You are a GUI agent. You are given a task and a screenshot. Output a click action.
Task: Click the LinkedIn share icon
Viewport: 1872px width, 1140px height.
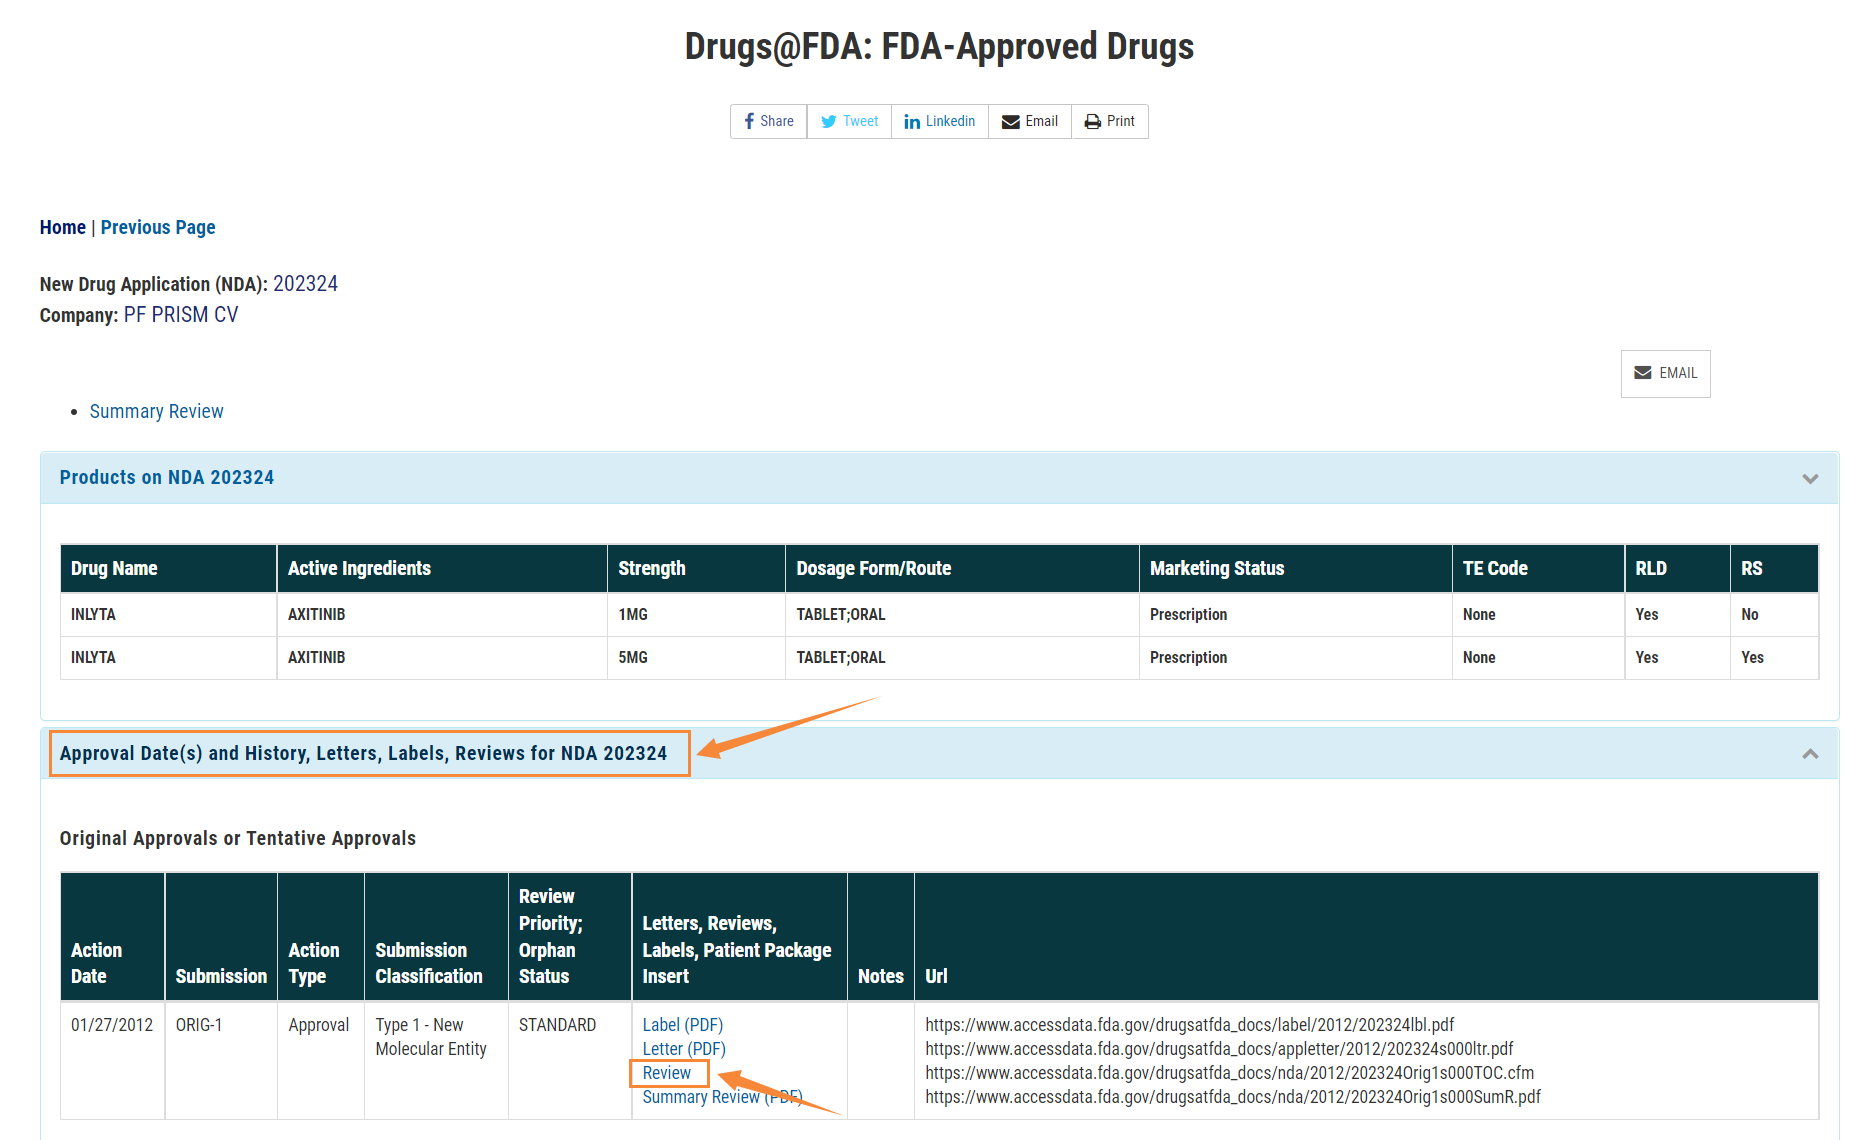(911, 122)
